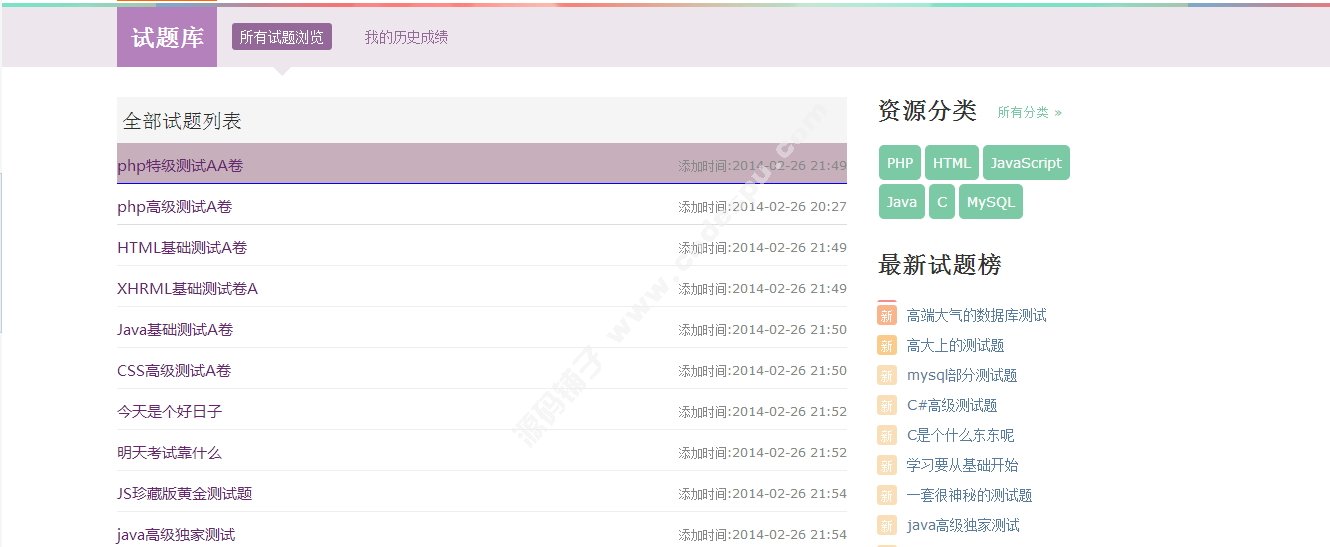This screenshot has height=547, width=1330.
Task: Open C#高级测试题 in latest list
Action: (x=952, y=405)
